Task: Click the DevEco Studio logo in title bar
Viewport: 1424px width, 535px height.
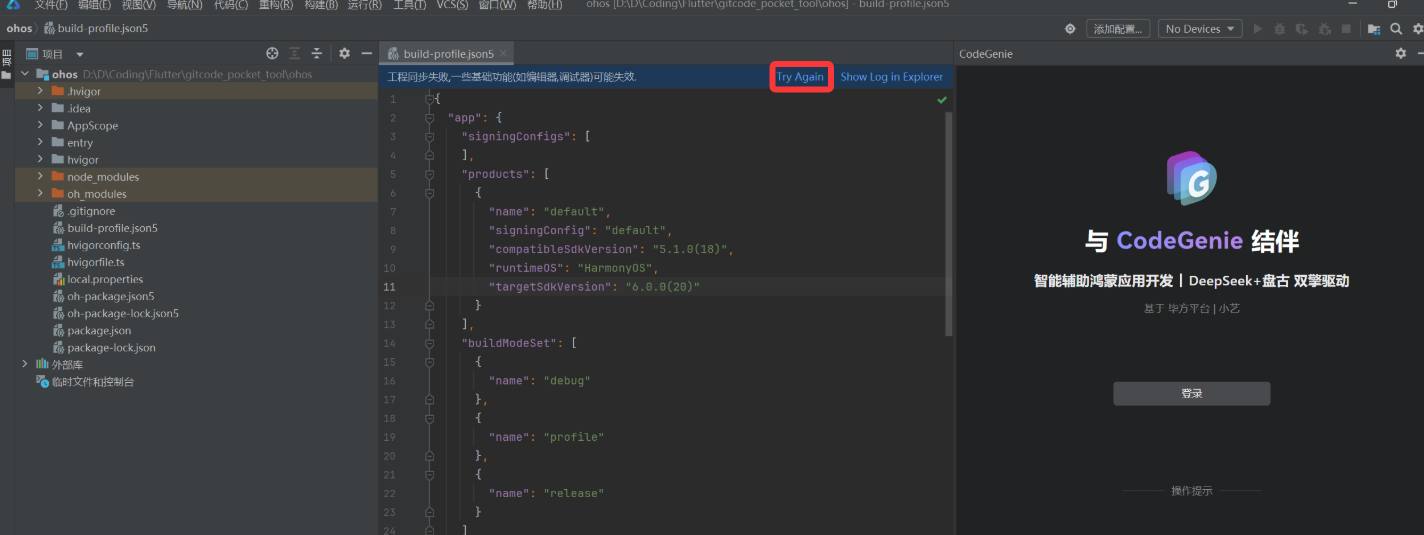Action: click(x=15, y=5)
